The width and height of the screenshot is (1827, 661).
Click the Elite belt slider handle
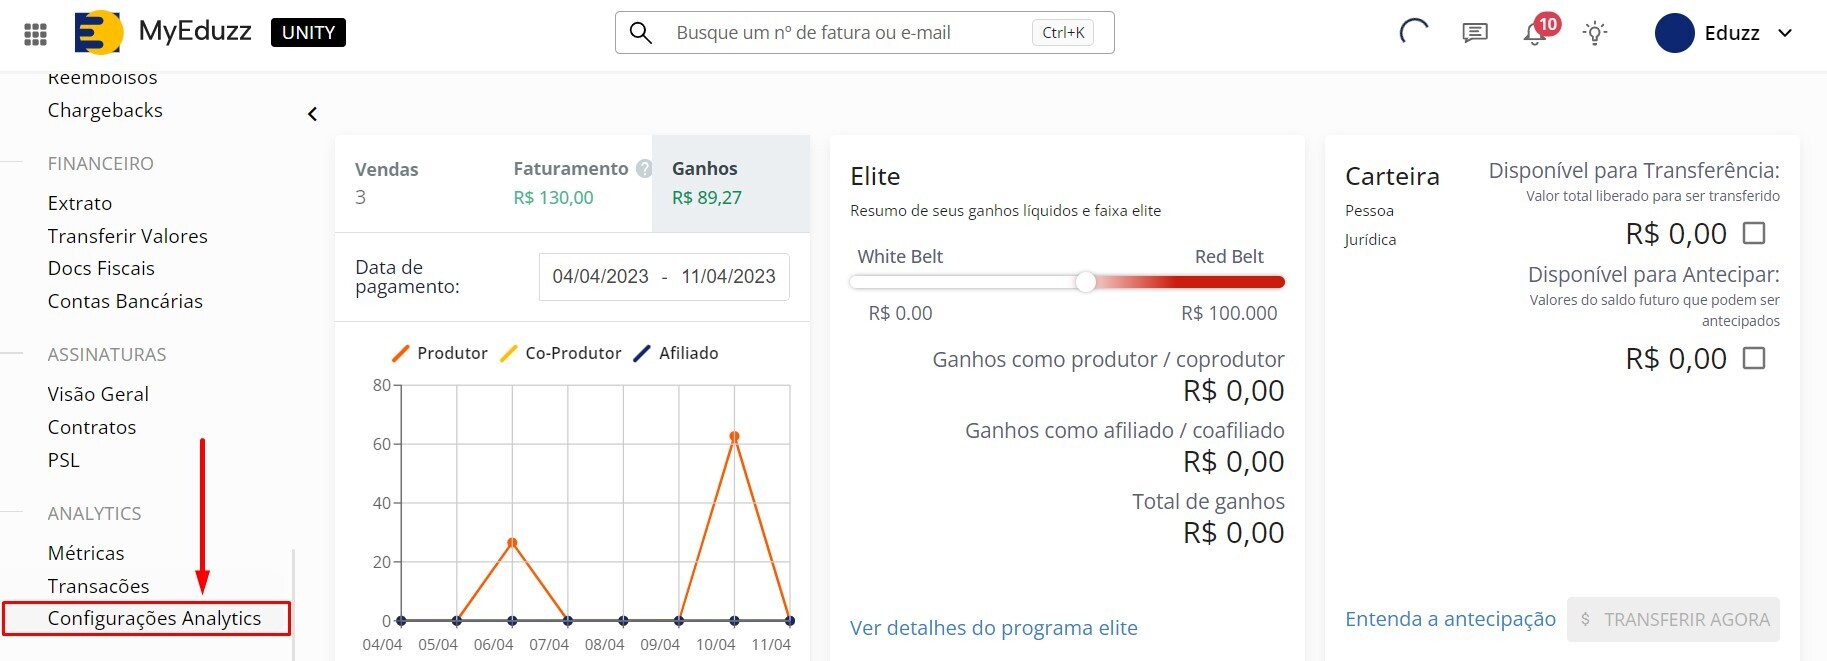(x=1086, y=282)
